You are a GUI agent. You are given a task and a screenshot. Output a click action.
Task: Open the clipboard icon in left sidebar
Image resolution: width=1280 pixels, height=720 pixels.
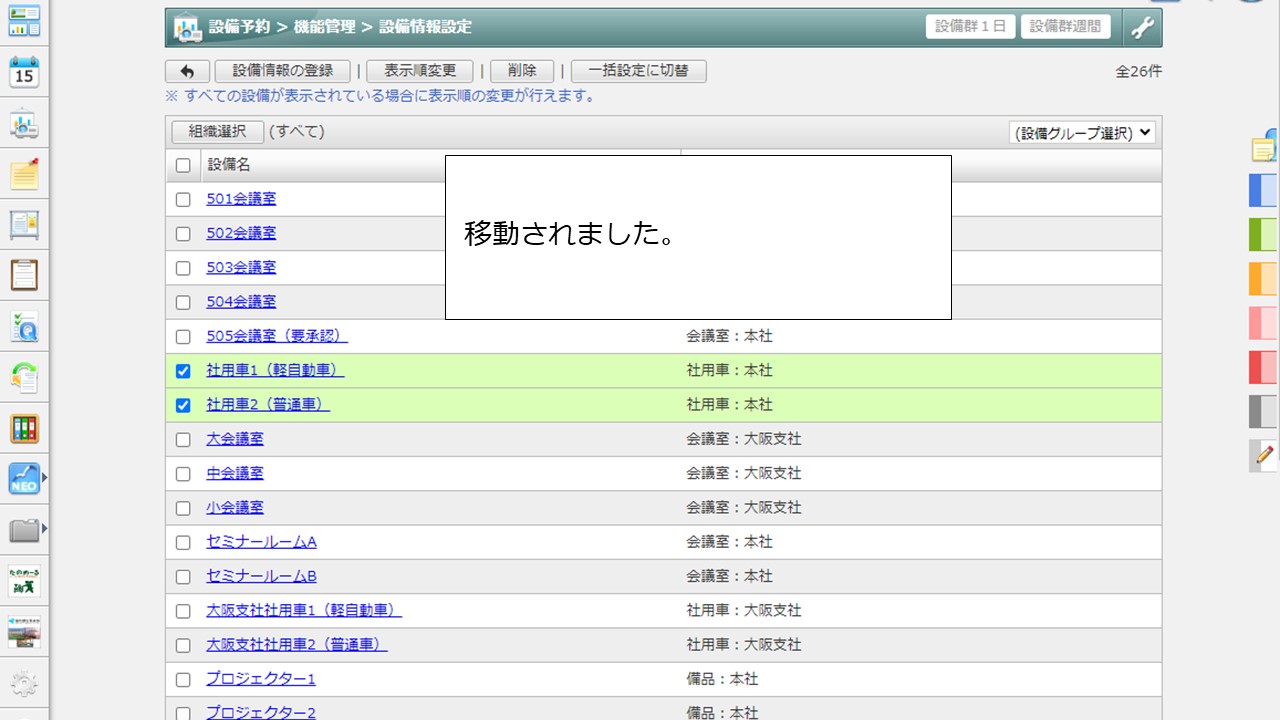24,275
